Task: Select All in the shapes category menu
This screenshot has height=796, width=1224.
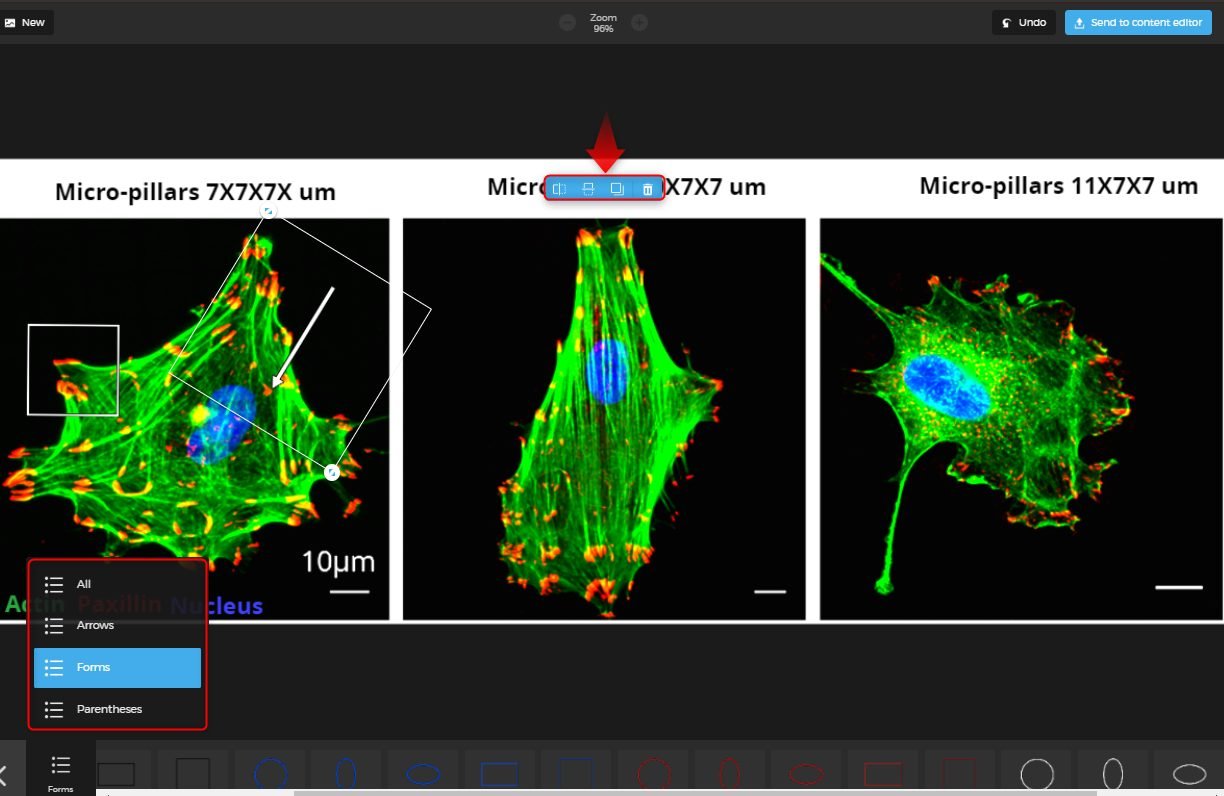Action: (x=118, y=584)
